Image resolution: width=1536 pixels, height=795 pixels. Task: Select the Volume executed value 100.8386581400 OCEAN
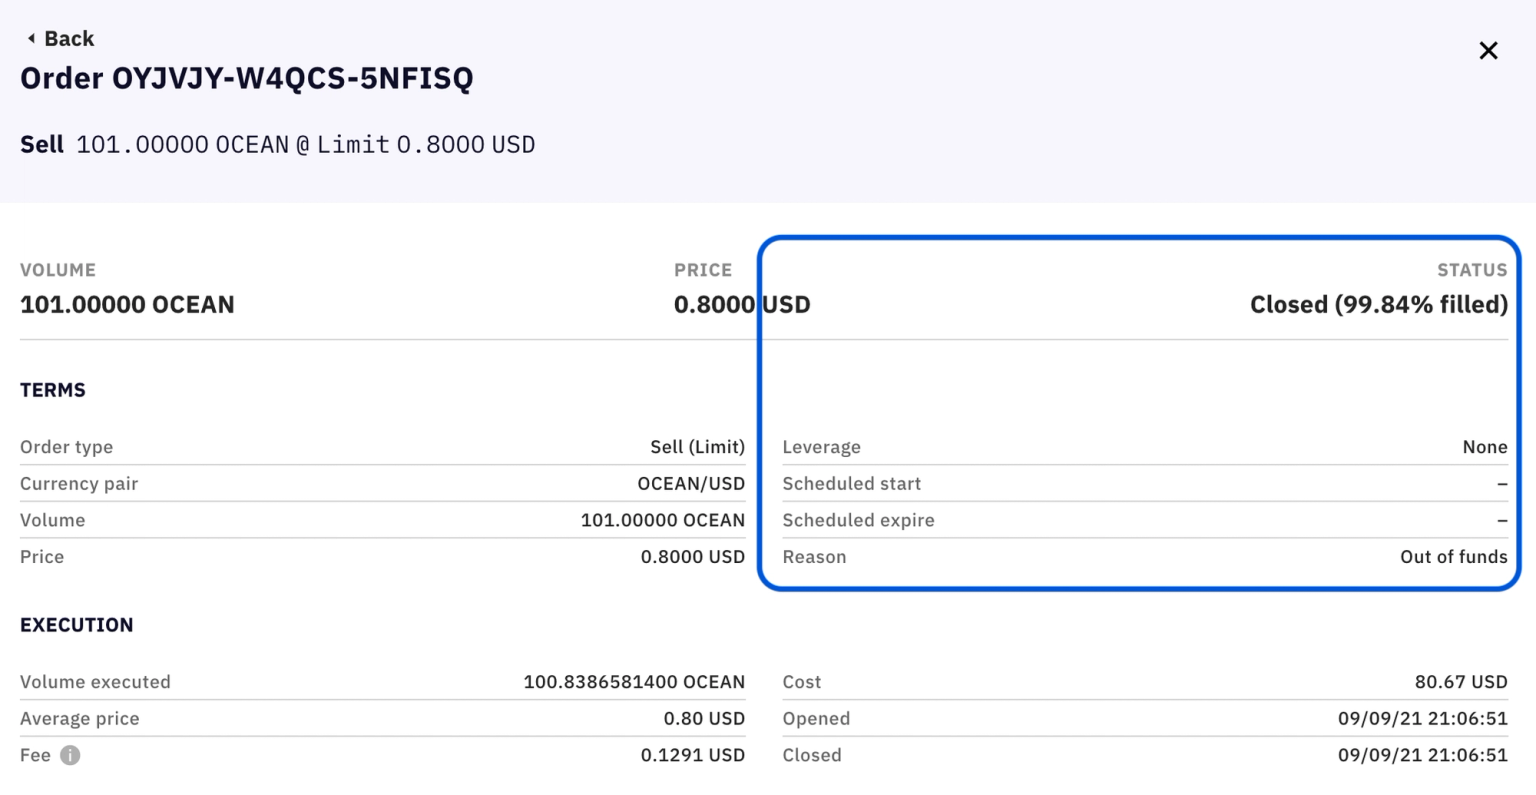pos(634,682)
